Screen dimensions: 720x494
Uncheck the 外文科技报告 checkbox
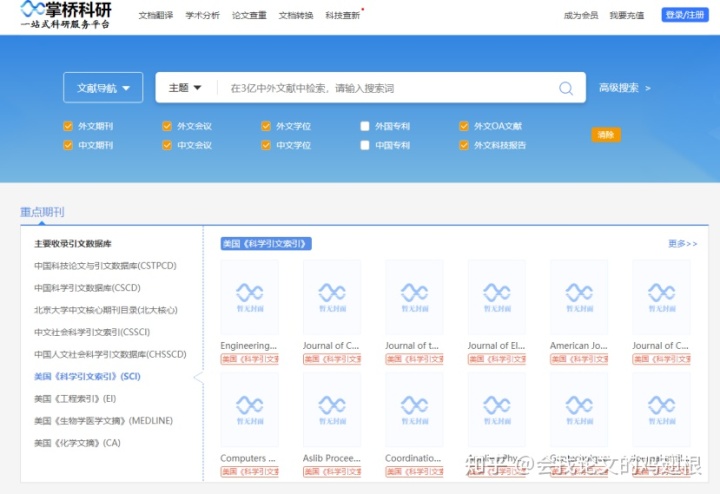464,145
